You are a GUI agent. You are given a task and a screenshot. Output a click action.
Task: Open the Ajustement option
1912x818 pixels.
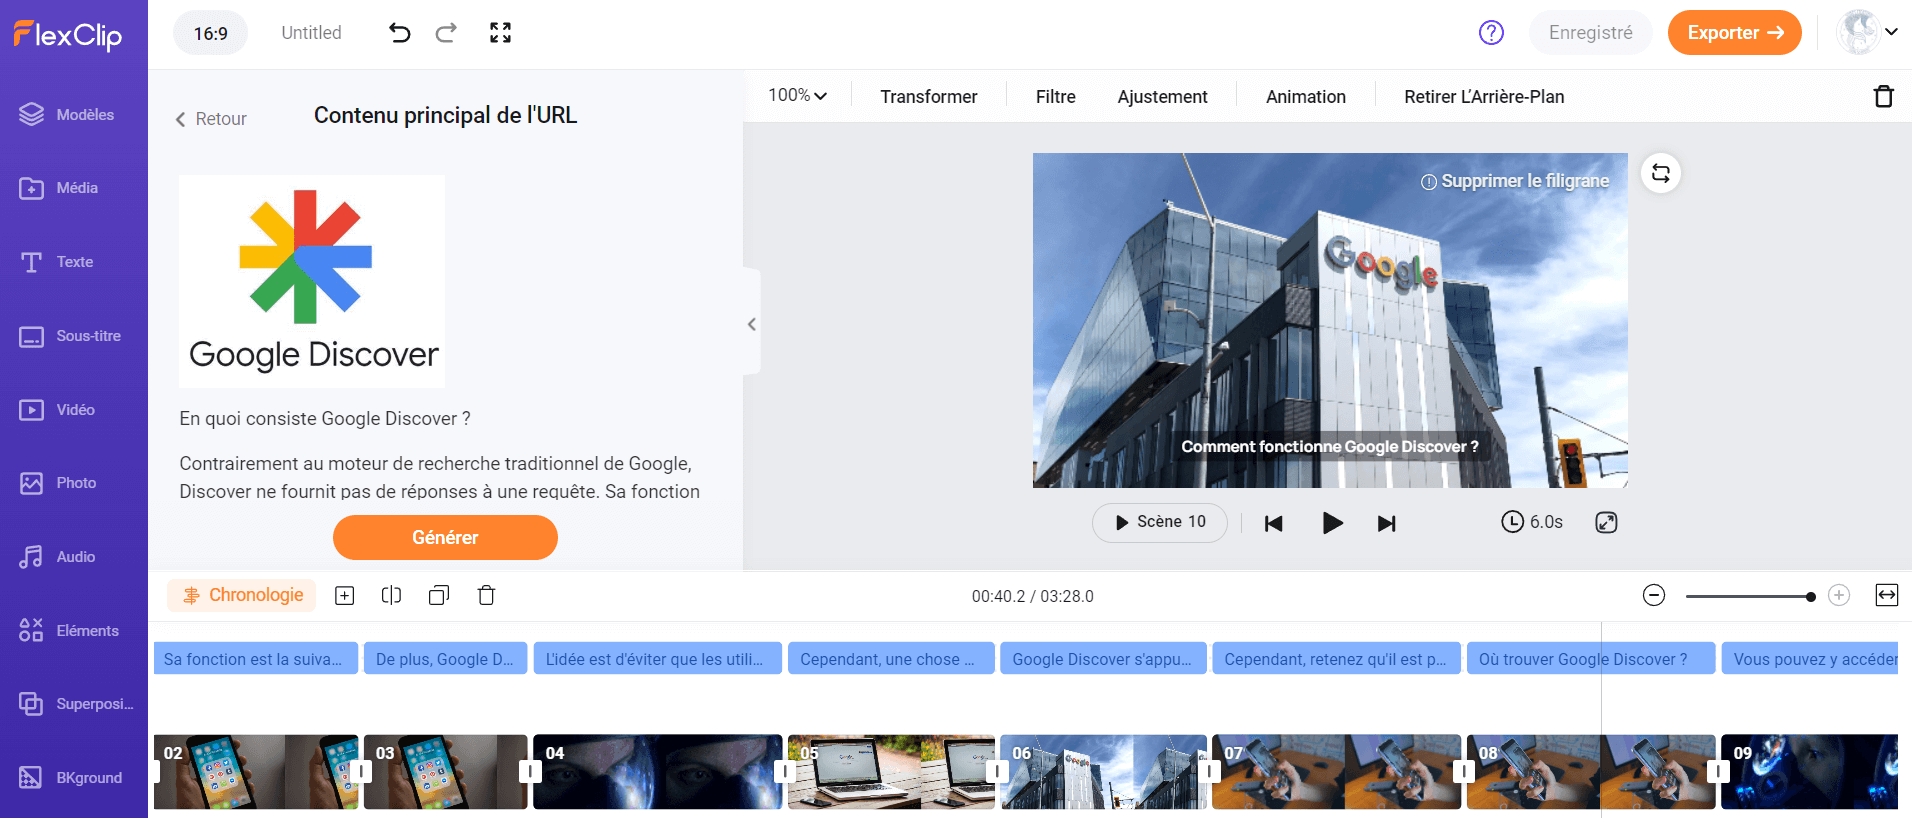tap(1163, 97)
